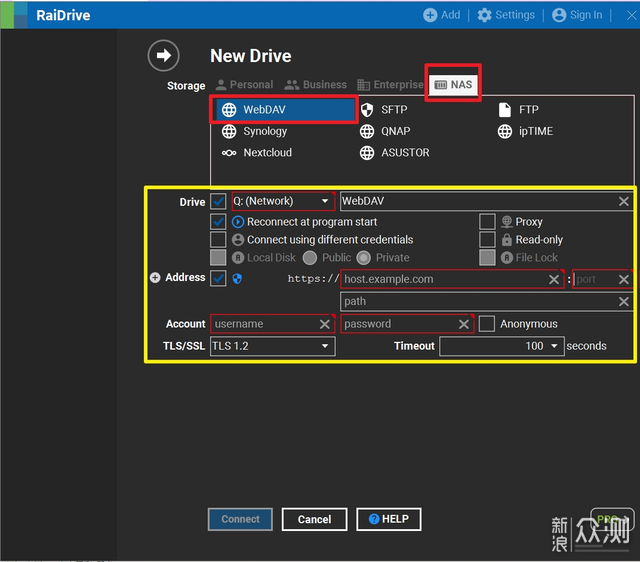Click the plus icon beside Address
Image resolution: width=640 pixels, height=562 pixels.
155,278
